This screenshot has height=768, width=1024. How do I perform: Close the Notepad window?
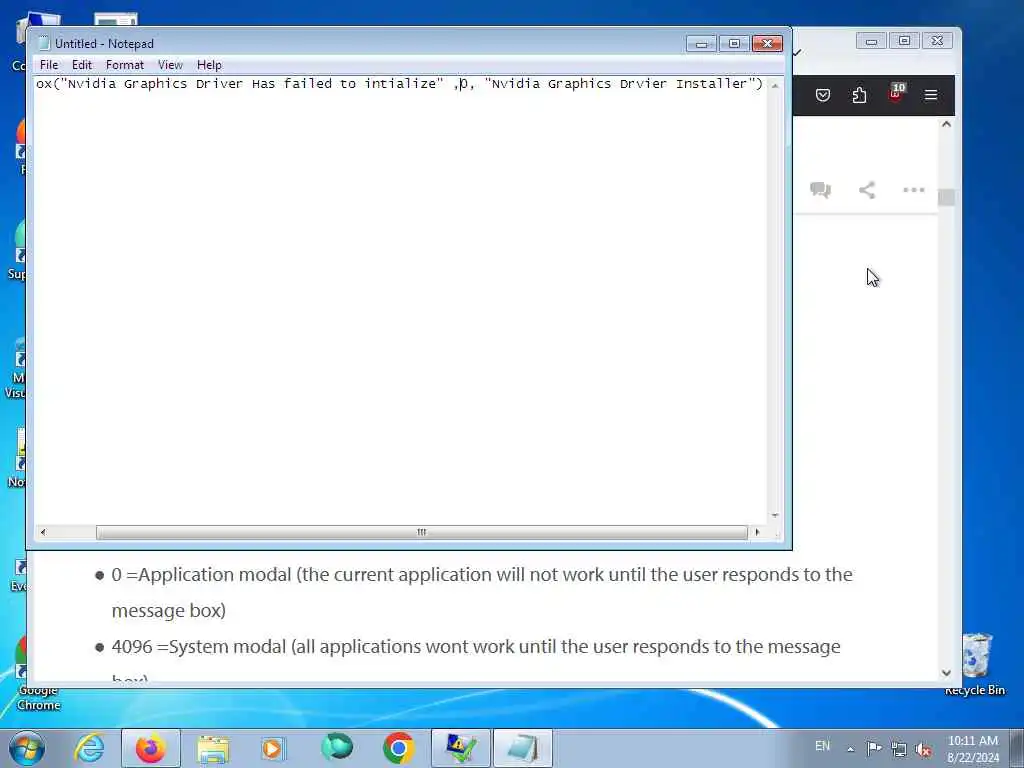click(x=767, y=44)
